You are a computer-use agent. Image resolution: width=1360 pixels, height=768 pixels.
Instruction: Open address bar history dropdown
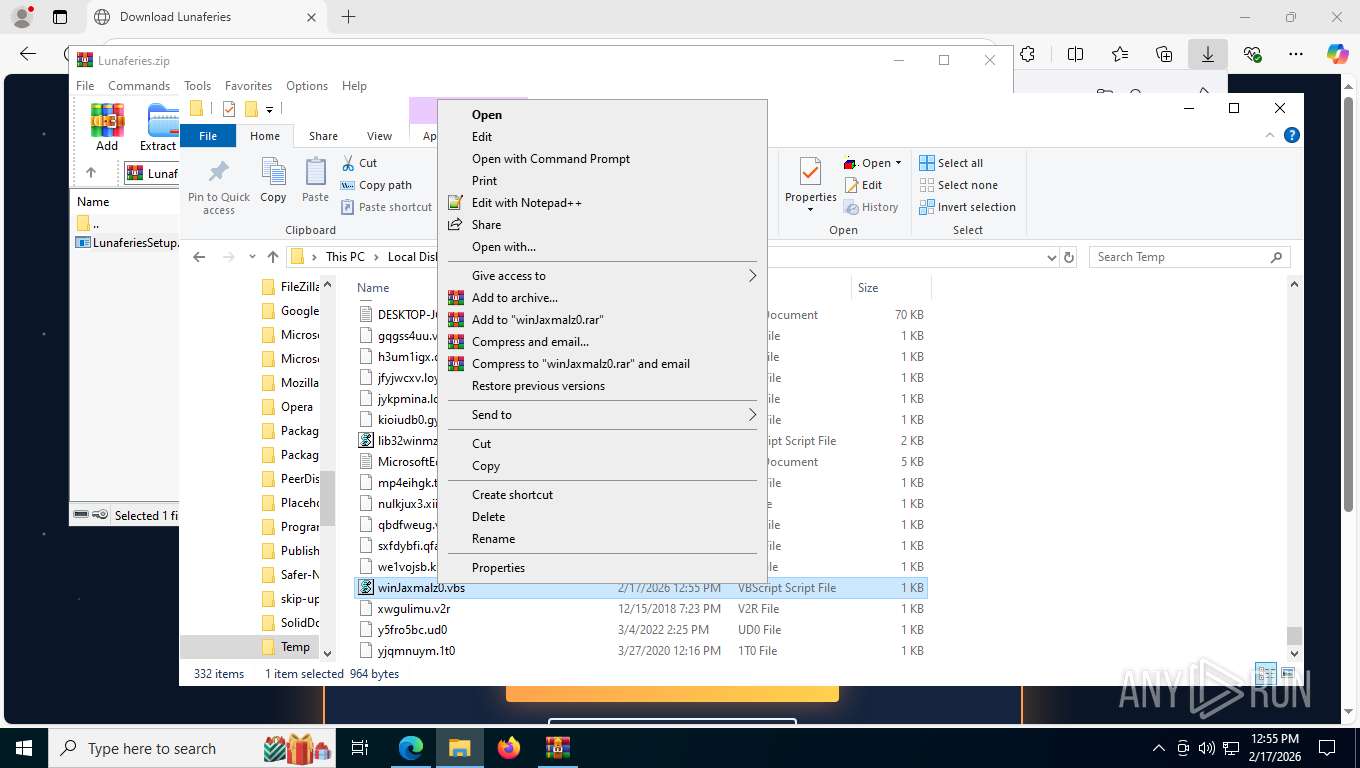tap(1051, 257)
